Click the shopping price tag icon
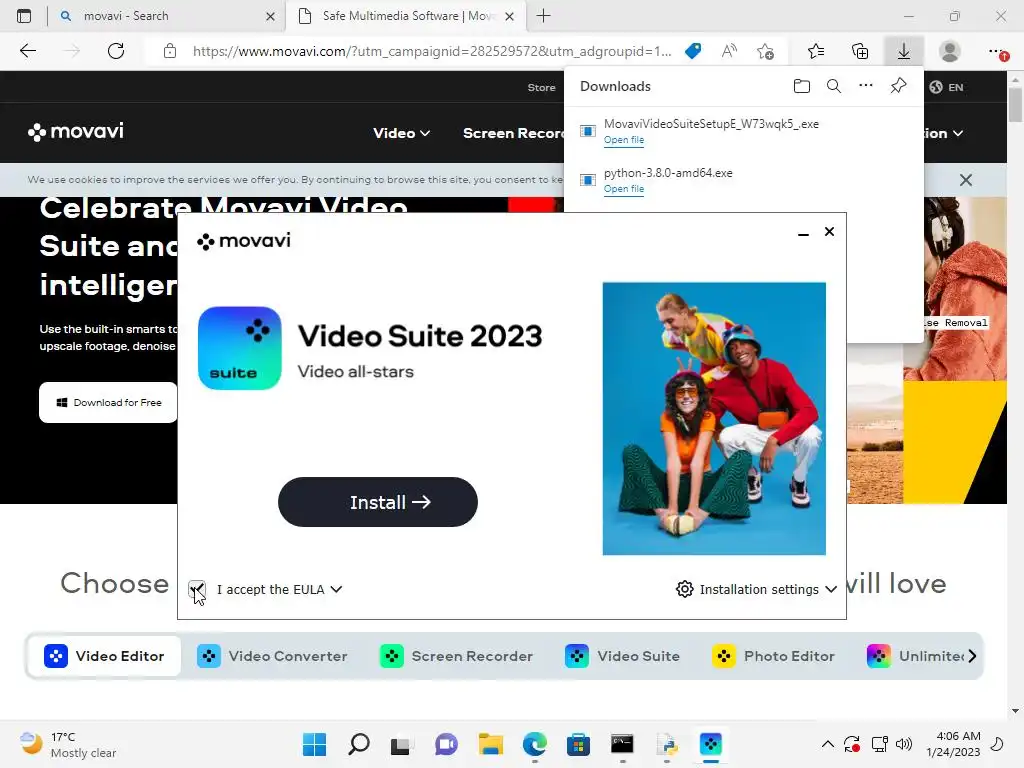The width and height of the screenshot is (1024, 768). [693, 51]
